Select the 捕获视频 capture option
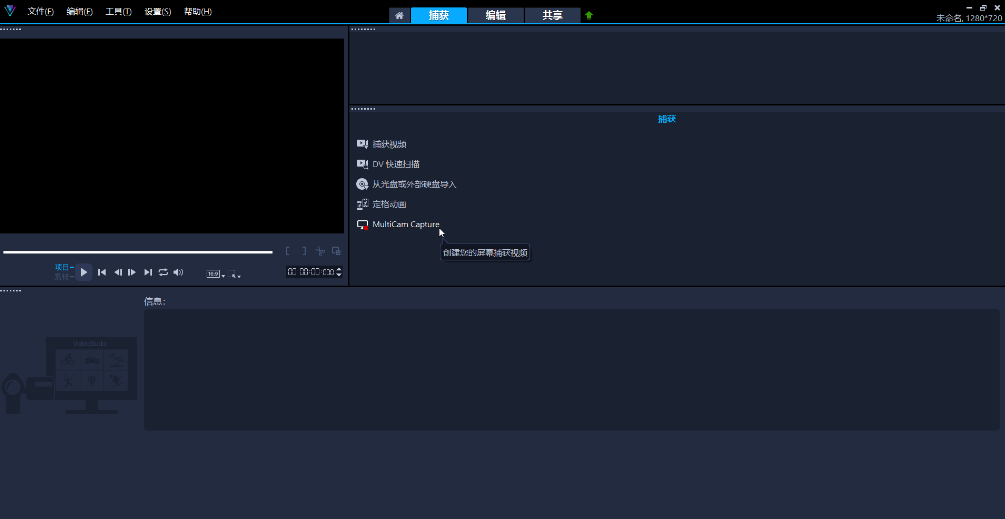The width and height of the screenshot is (1005, 519). coord(389,144)
